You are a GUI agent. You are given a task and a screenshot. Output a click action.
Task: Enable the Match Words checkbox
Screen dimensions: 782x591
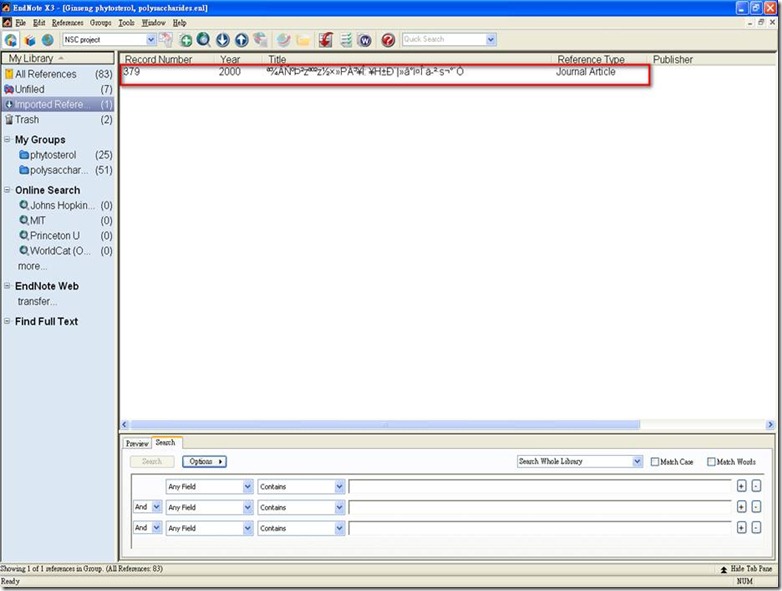pos(711,462)
